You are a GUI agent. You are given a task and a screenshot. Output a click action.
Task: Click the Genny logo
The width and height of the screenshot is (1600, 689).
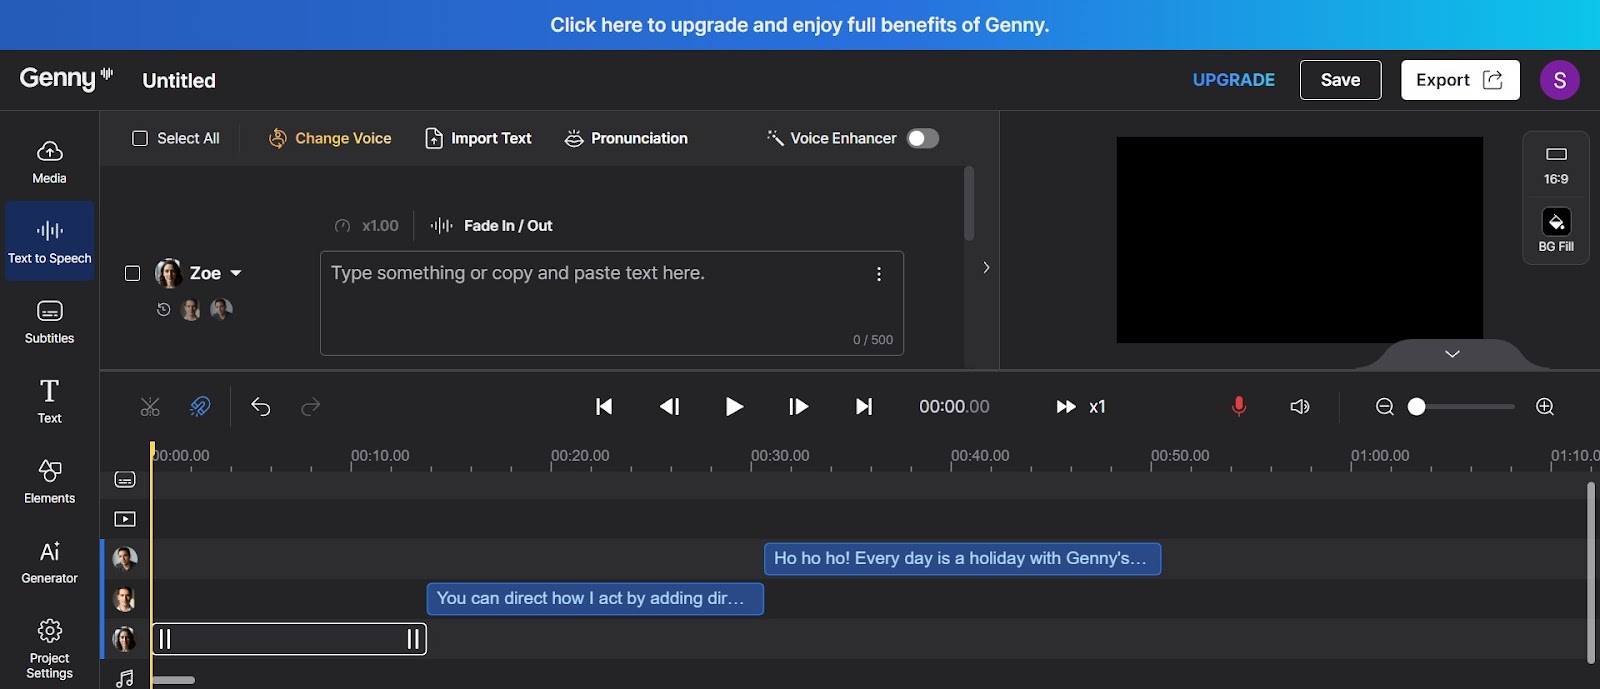tap(66, 78)
